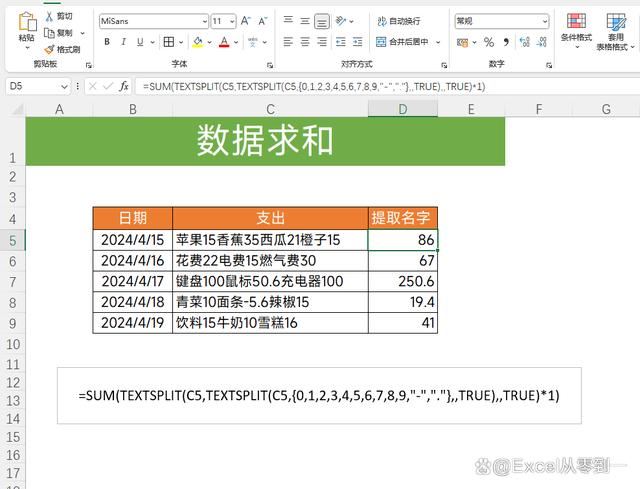
Task: Click the 提取名字 header cell
Action: pyautogui.click(x=403, y=218)
